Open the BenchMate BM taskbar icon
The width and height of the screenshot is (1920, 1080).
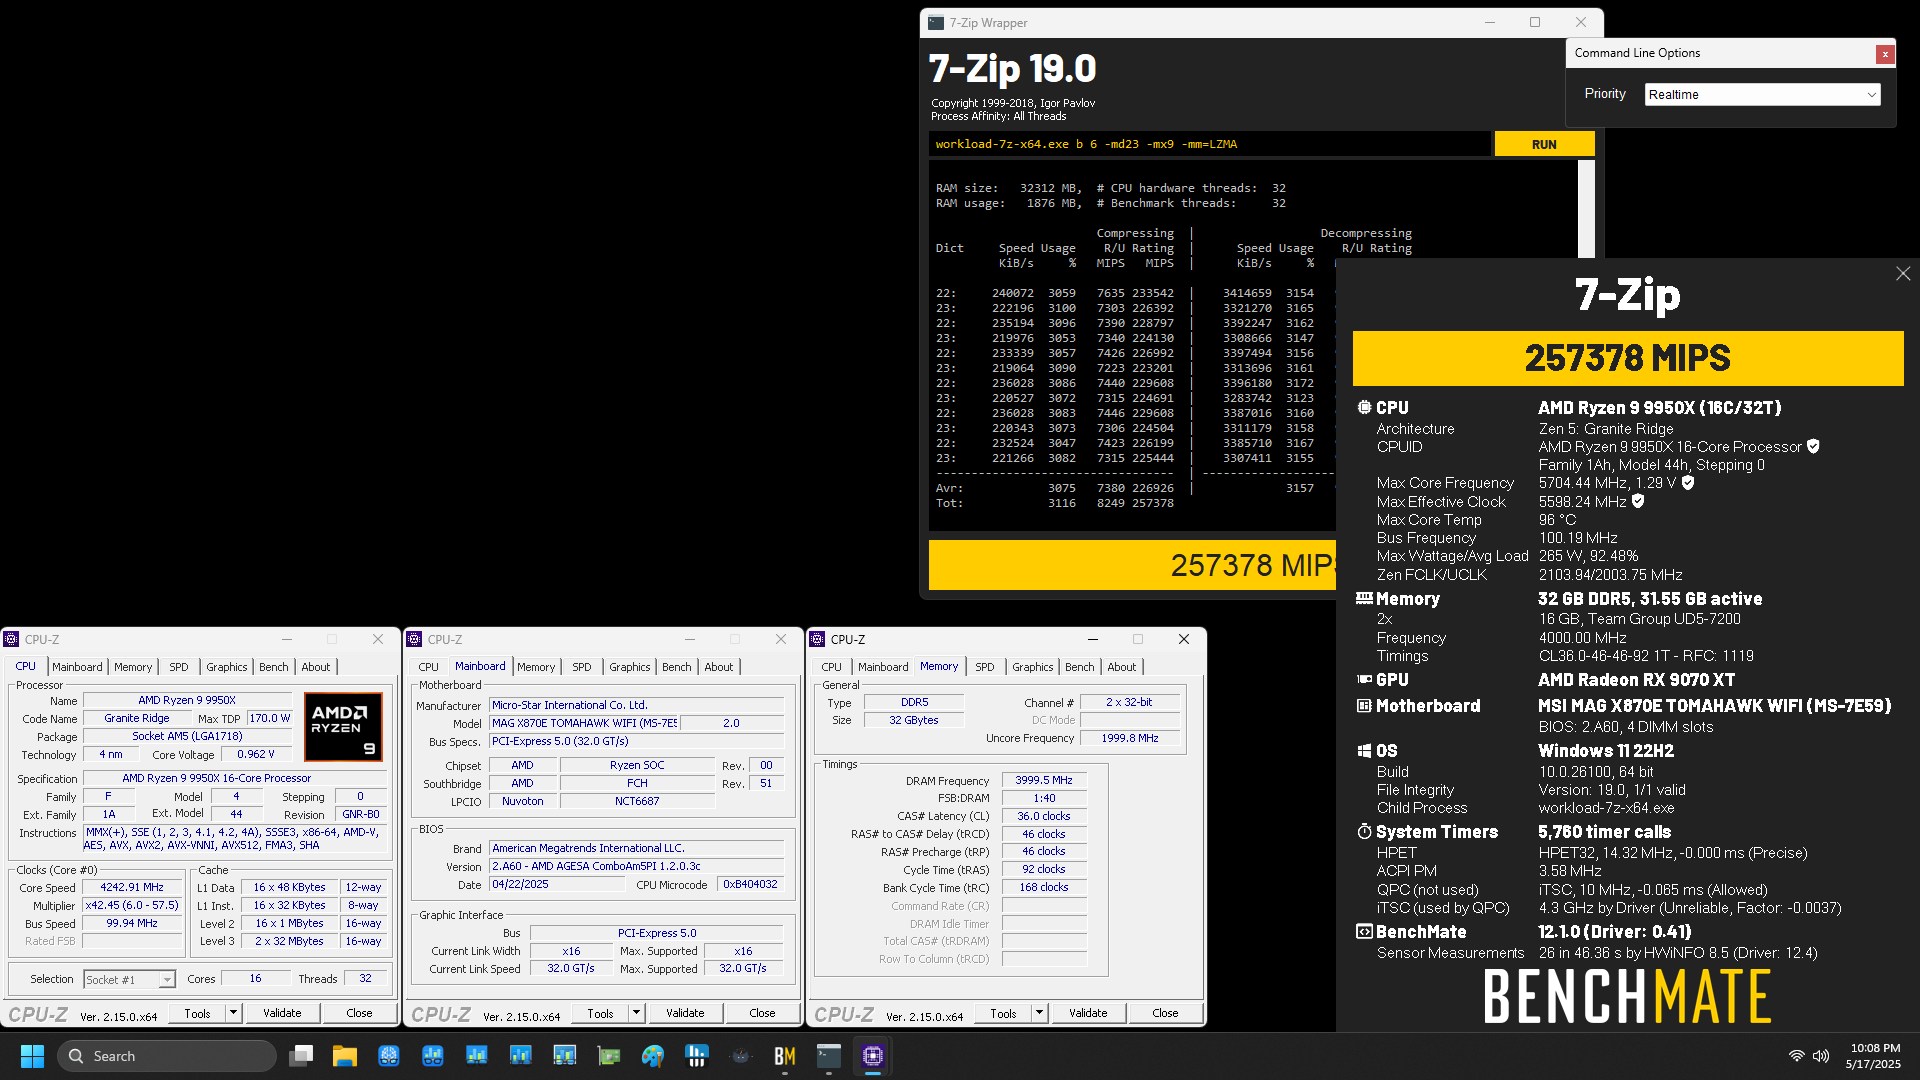(x=785, y=1056)
